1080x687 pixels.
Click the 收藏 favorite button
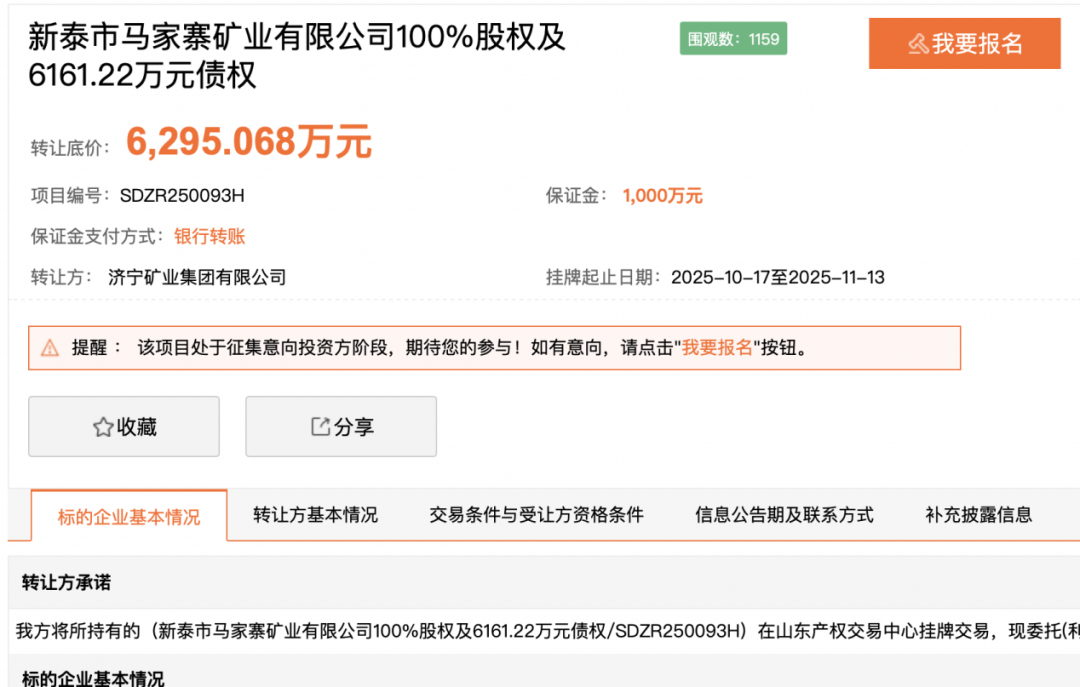point(124,427)
